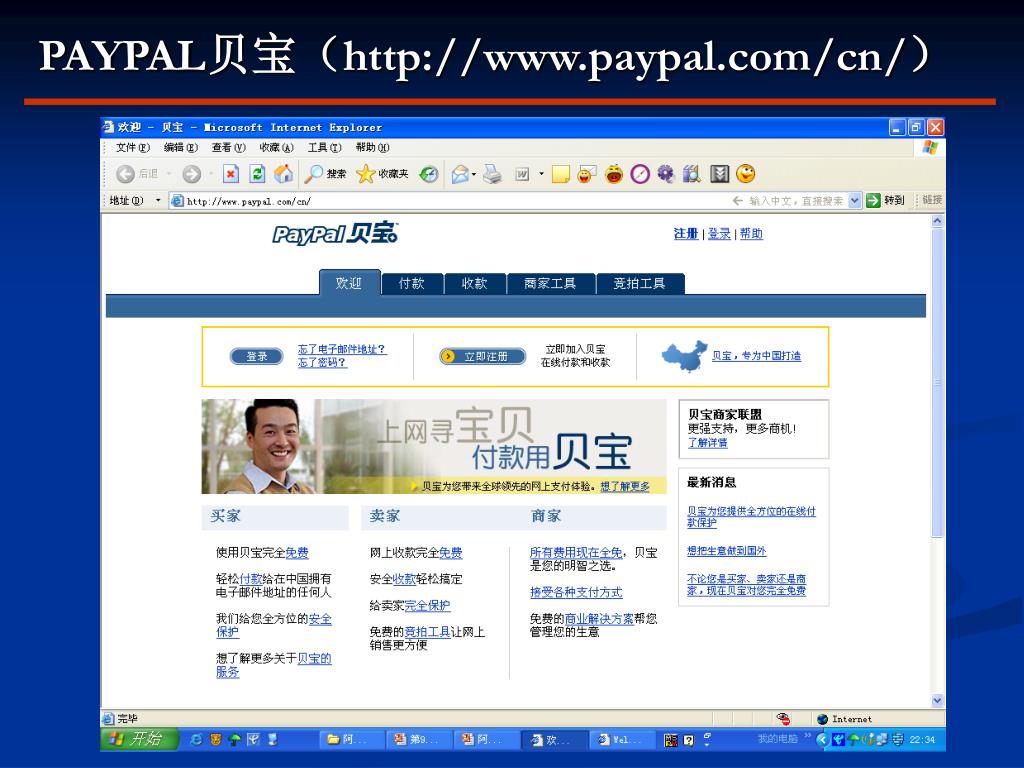Open the Mail icon dropdown arrow
This screenshot has width=1024, height=768.
pos(473,174)
